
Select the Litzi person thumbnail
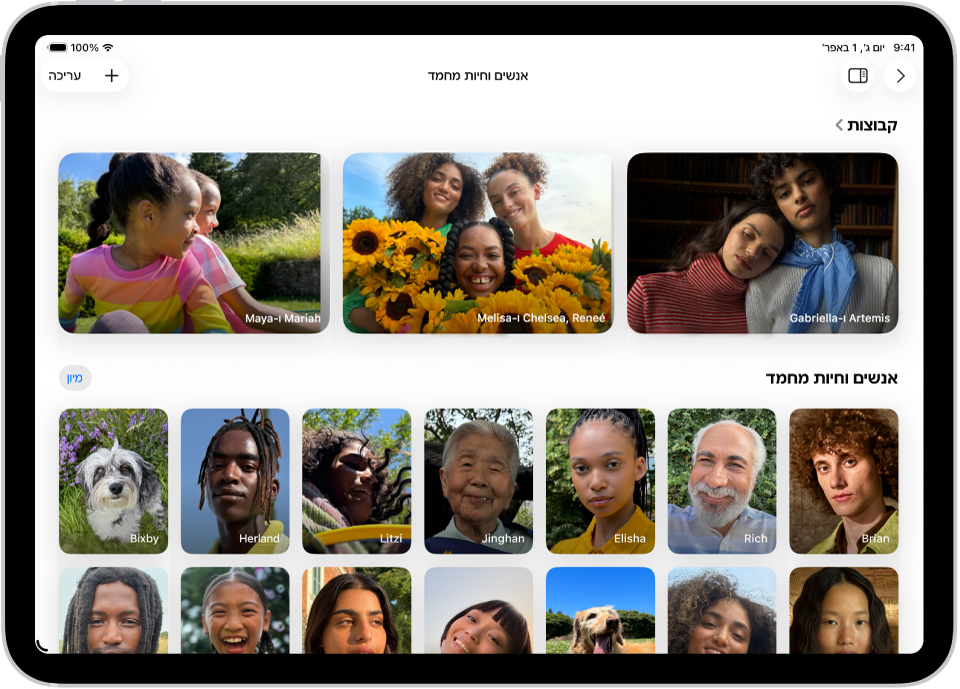pyautogui.click(x=357, y=481)
